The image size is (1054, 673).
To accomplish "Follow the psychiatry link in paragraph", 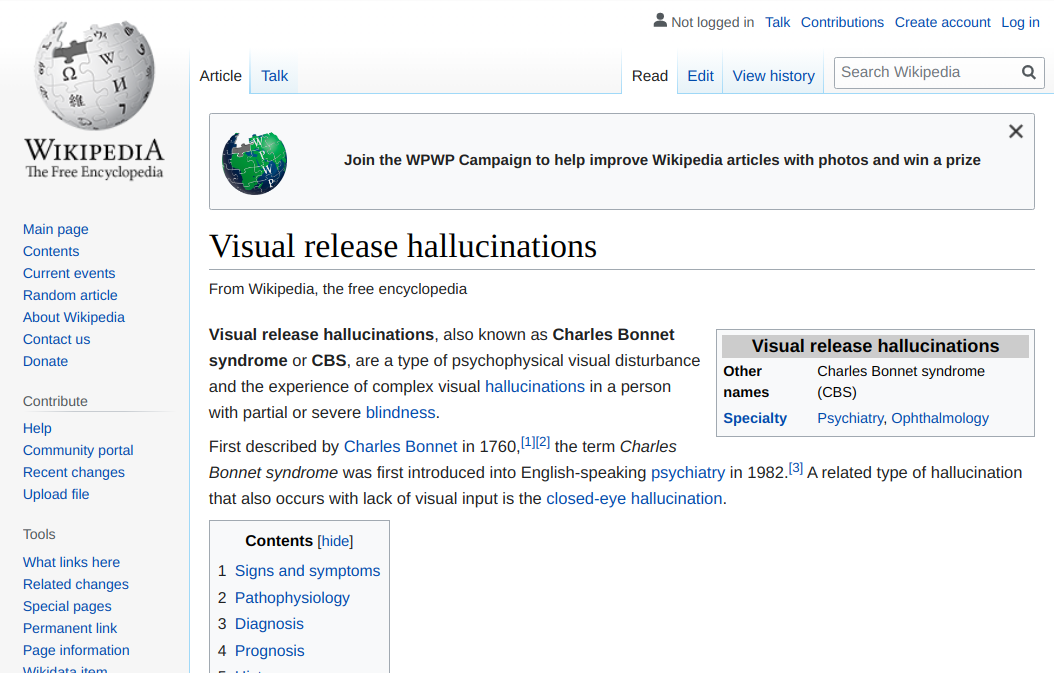I will 688,473.
